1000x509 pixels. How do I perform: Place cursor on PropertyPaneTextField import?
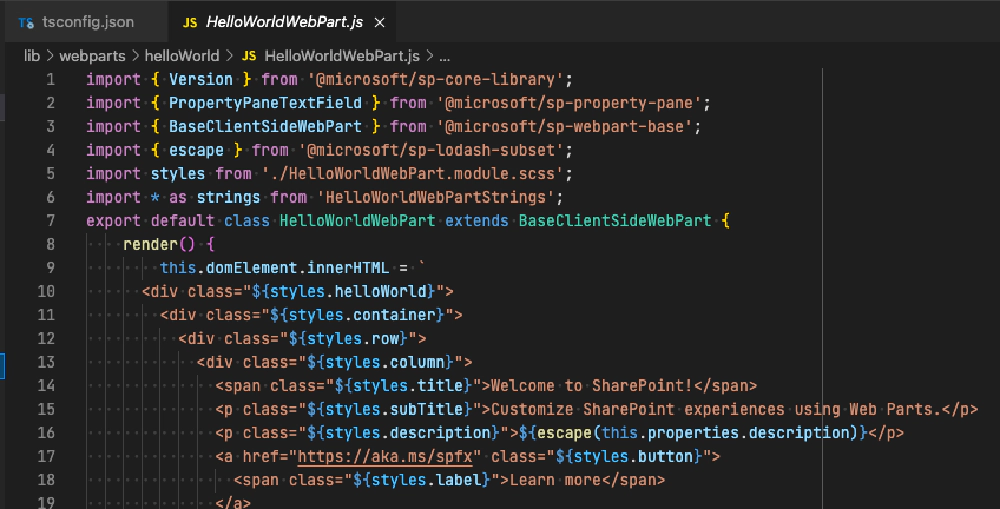(x=265, y=103)
